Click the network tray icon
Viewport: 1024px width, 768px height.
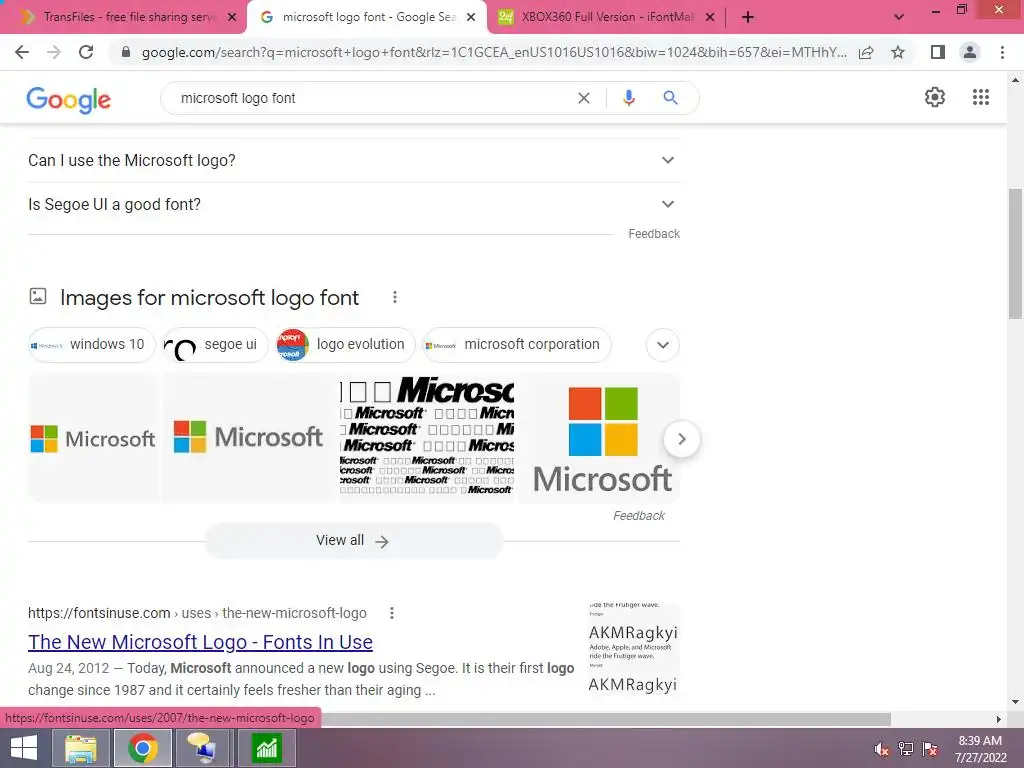906,749
